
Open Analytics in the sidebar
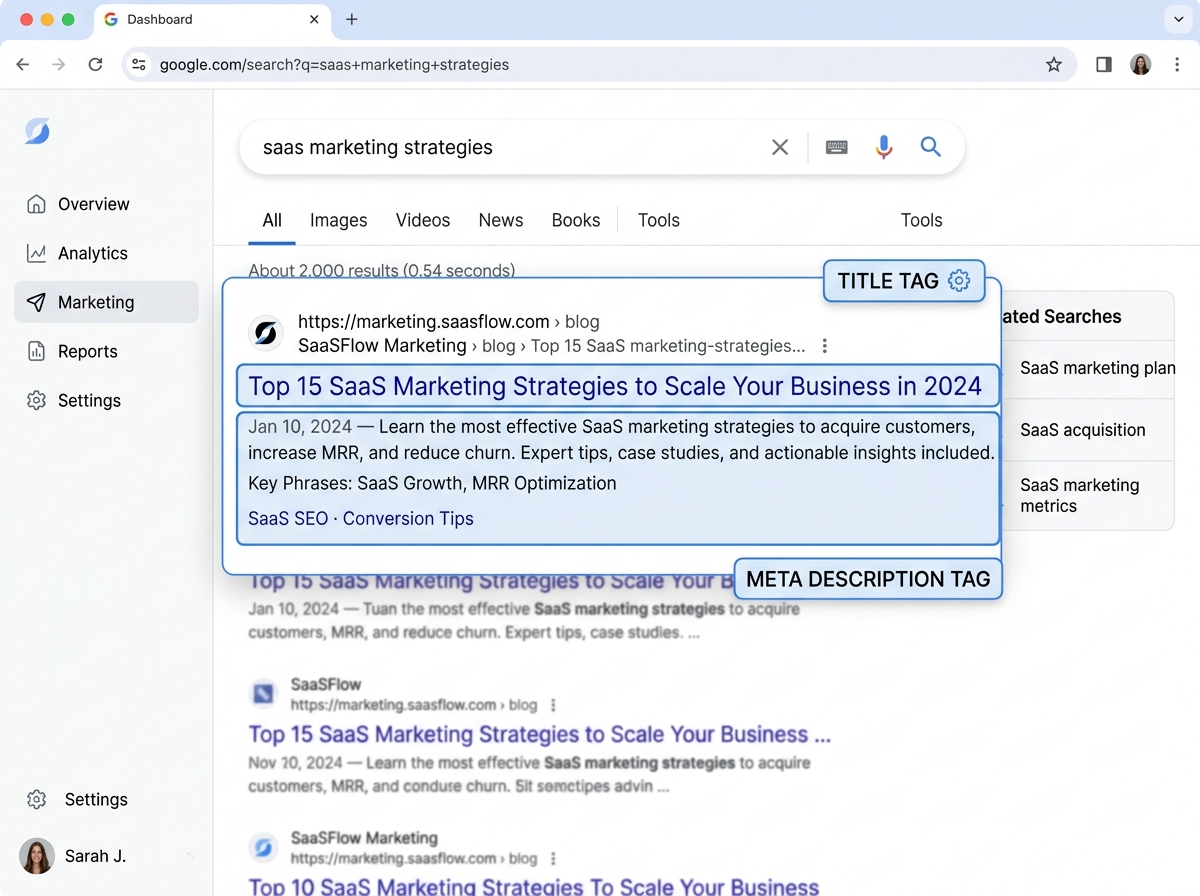click(106, 253)
